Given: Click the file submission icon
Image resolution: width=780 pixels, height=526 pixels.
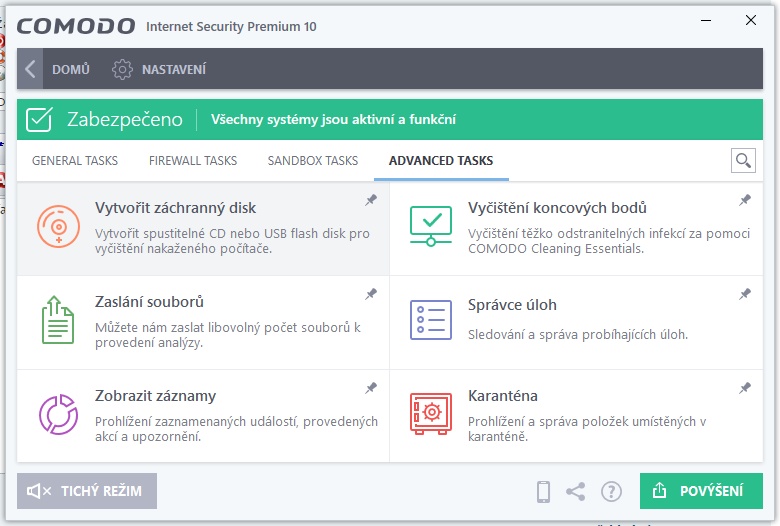Looking at the screenshot, I should (x=58, y=320).
